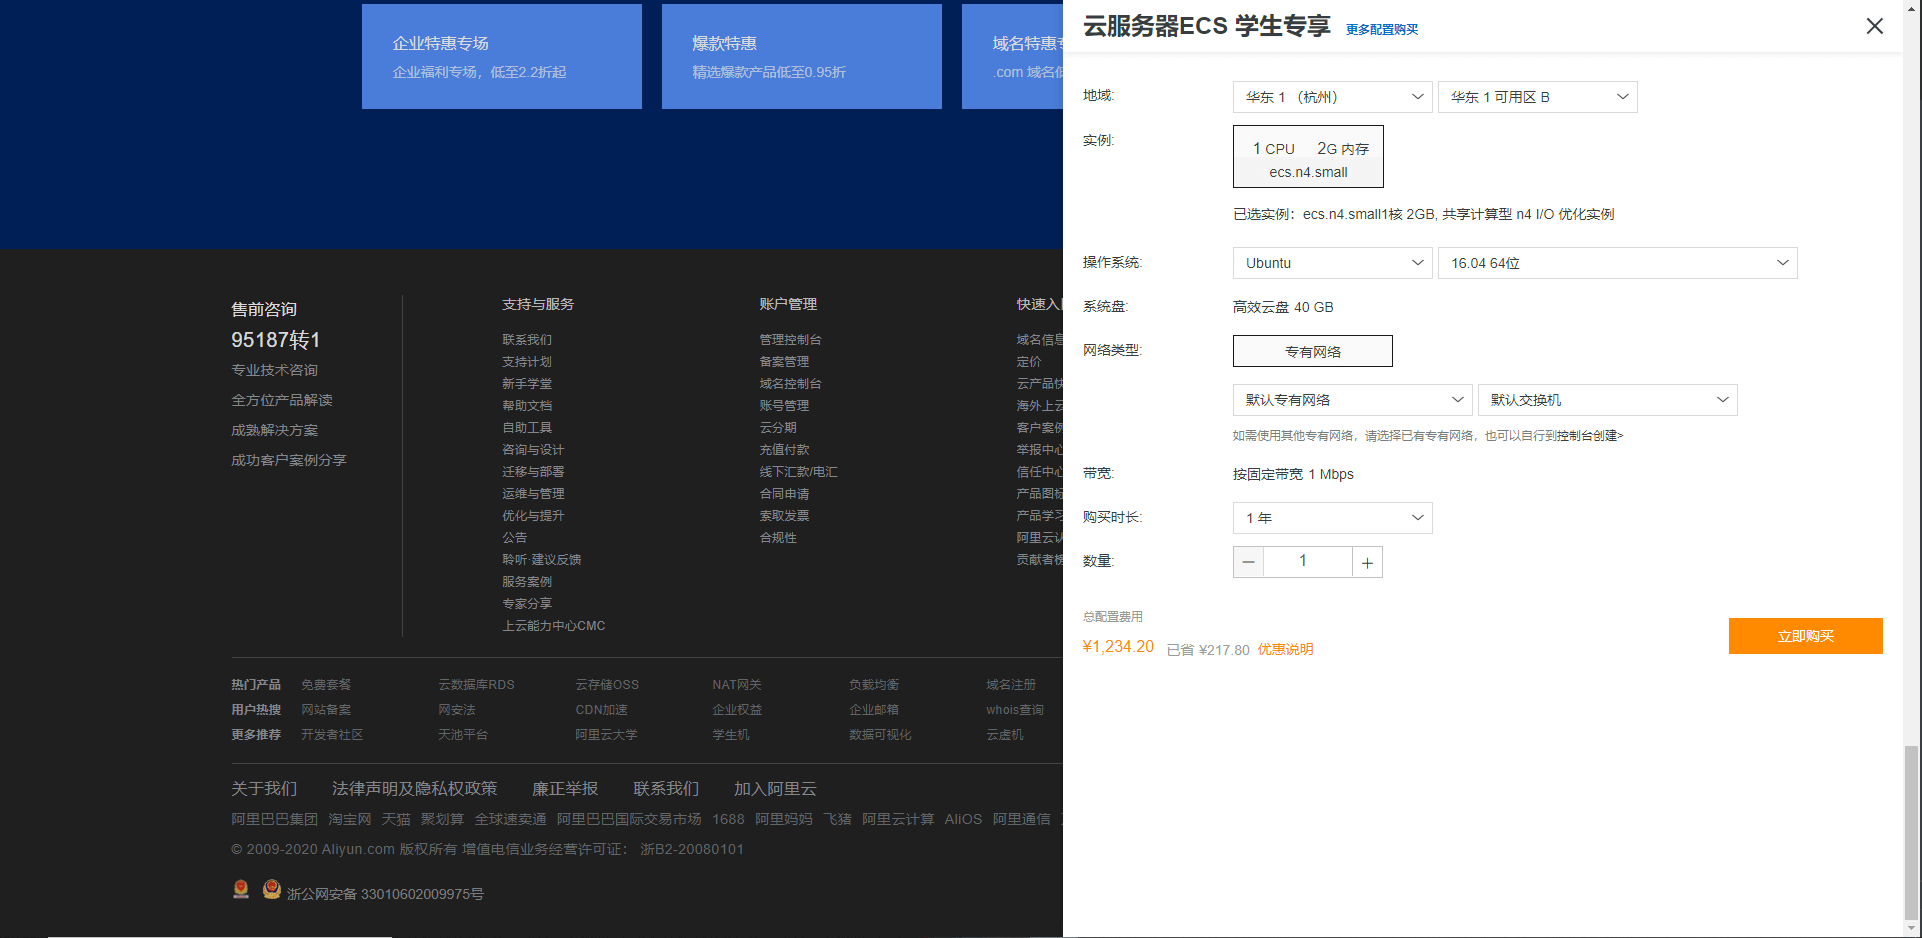The width and height of the screenshot is (1922, 938).
Task: Open 合同申请 footer link
Action: point(784,494)
